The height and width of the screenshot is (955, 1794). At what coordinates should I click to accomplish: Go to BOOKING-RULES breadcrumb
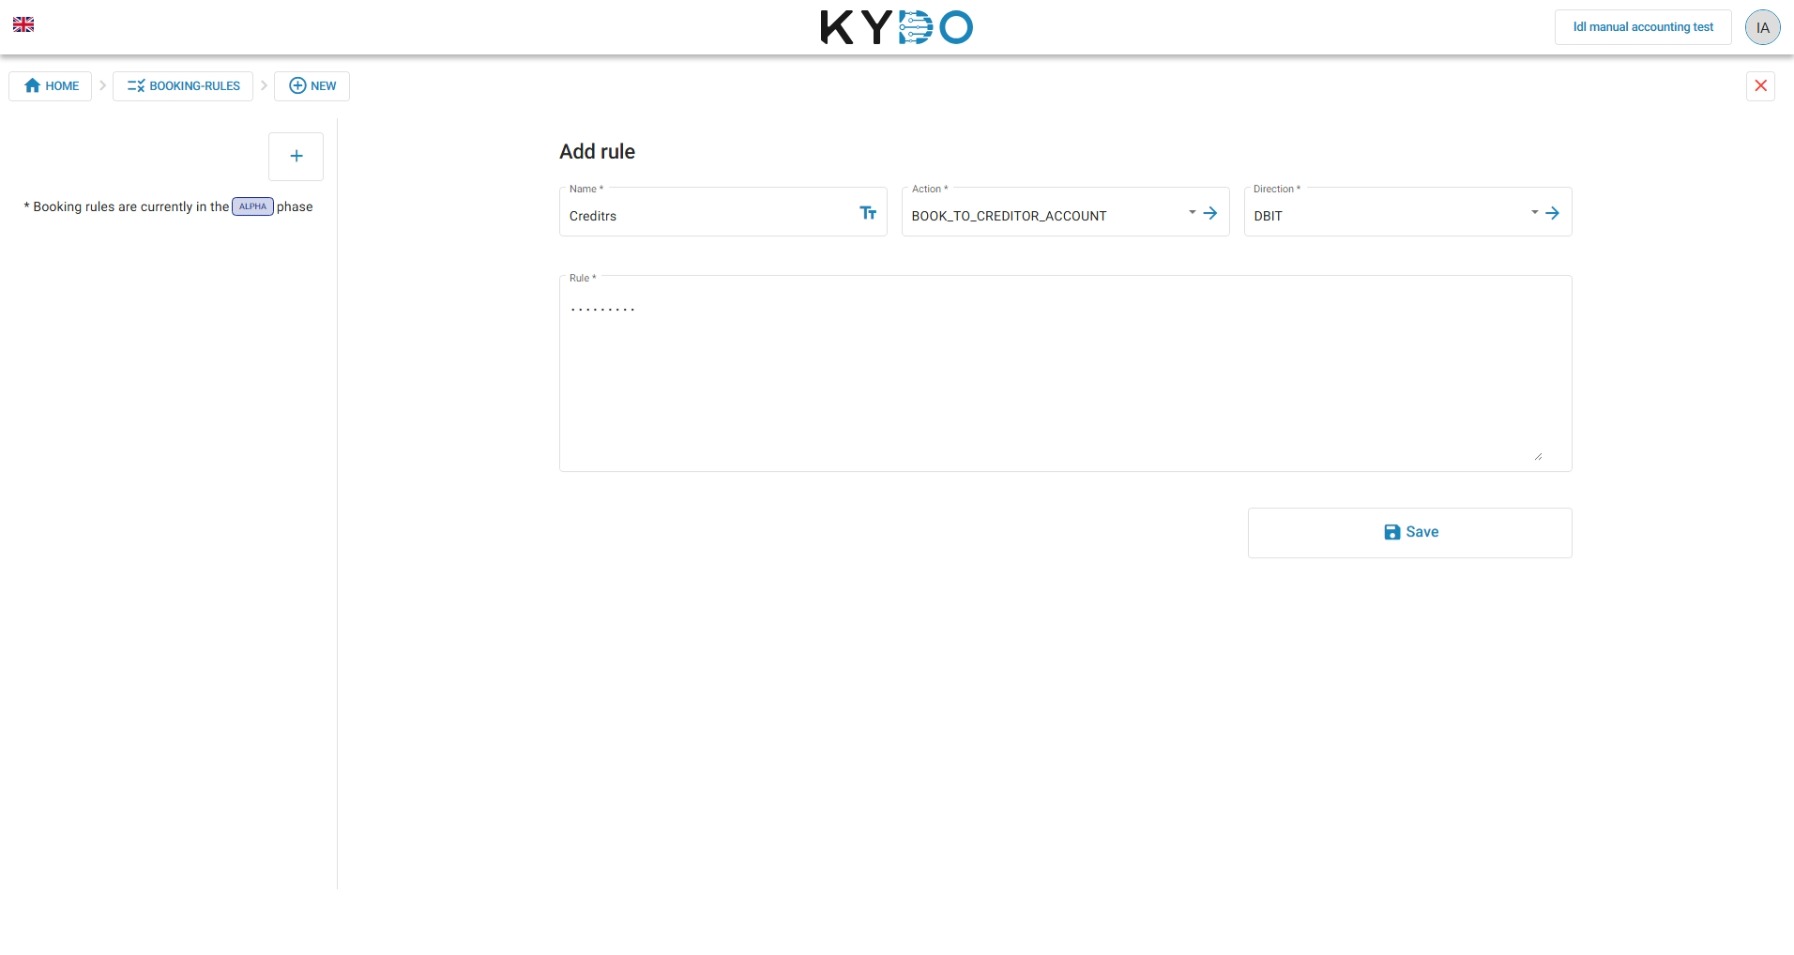point(183,86)
